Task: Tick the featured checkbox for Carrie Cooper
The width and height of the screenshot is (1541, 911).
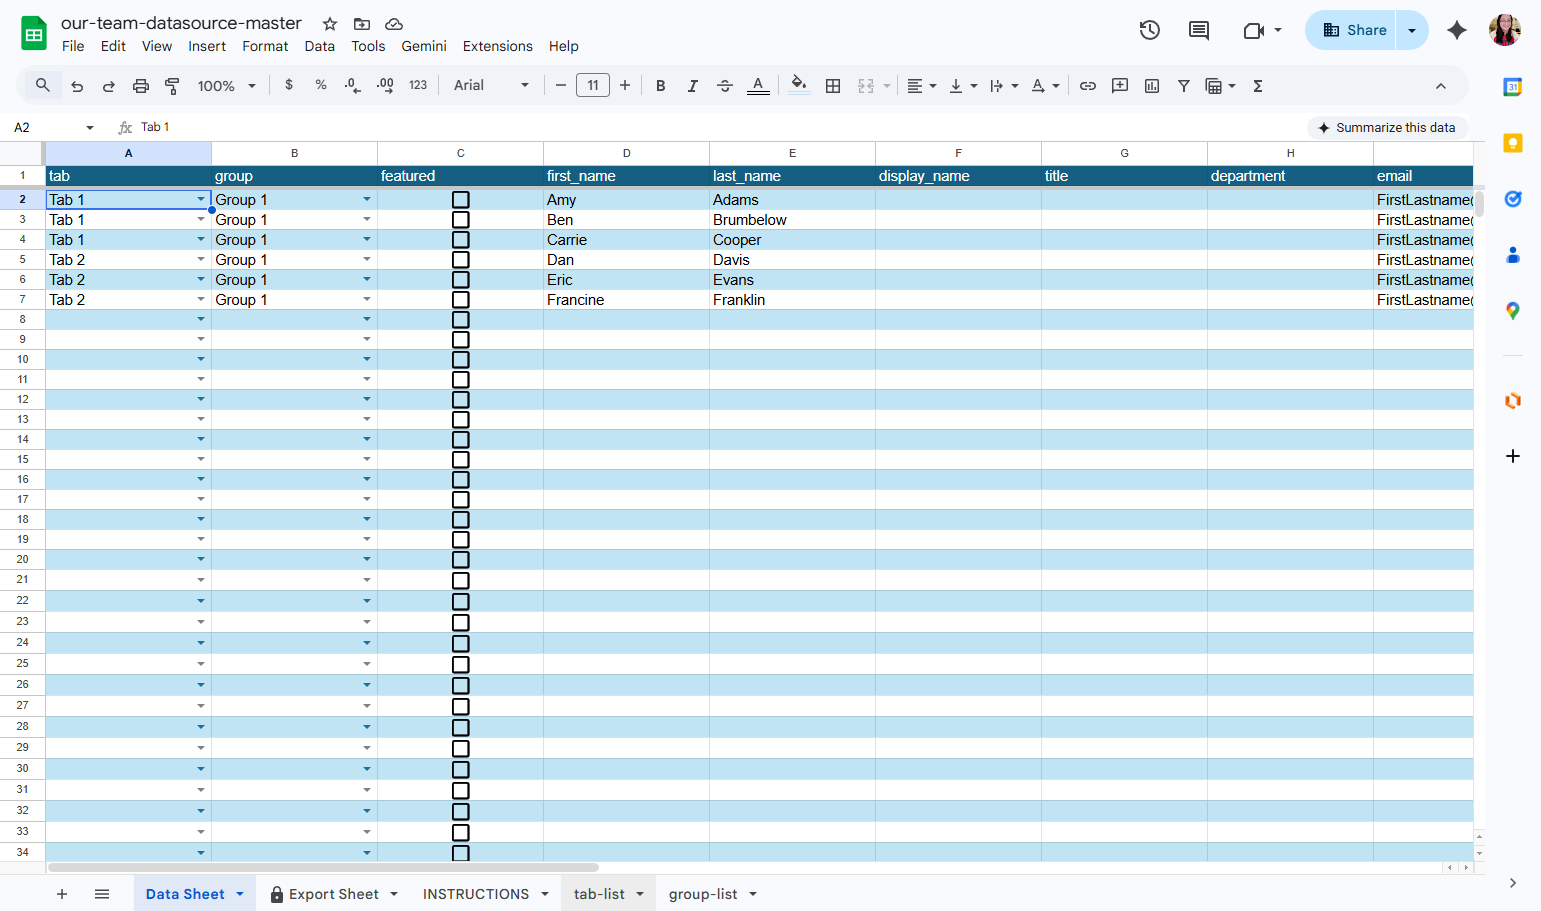Action: (x=461, y=240)
